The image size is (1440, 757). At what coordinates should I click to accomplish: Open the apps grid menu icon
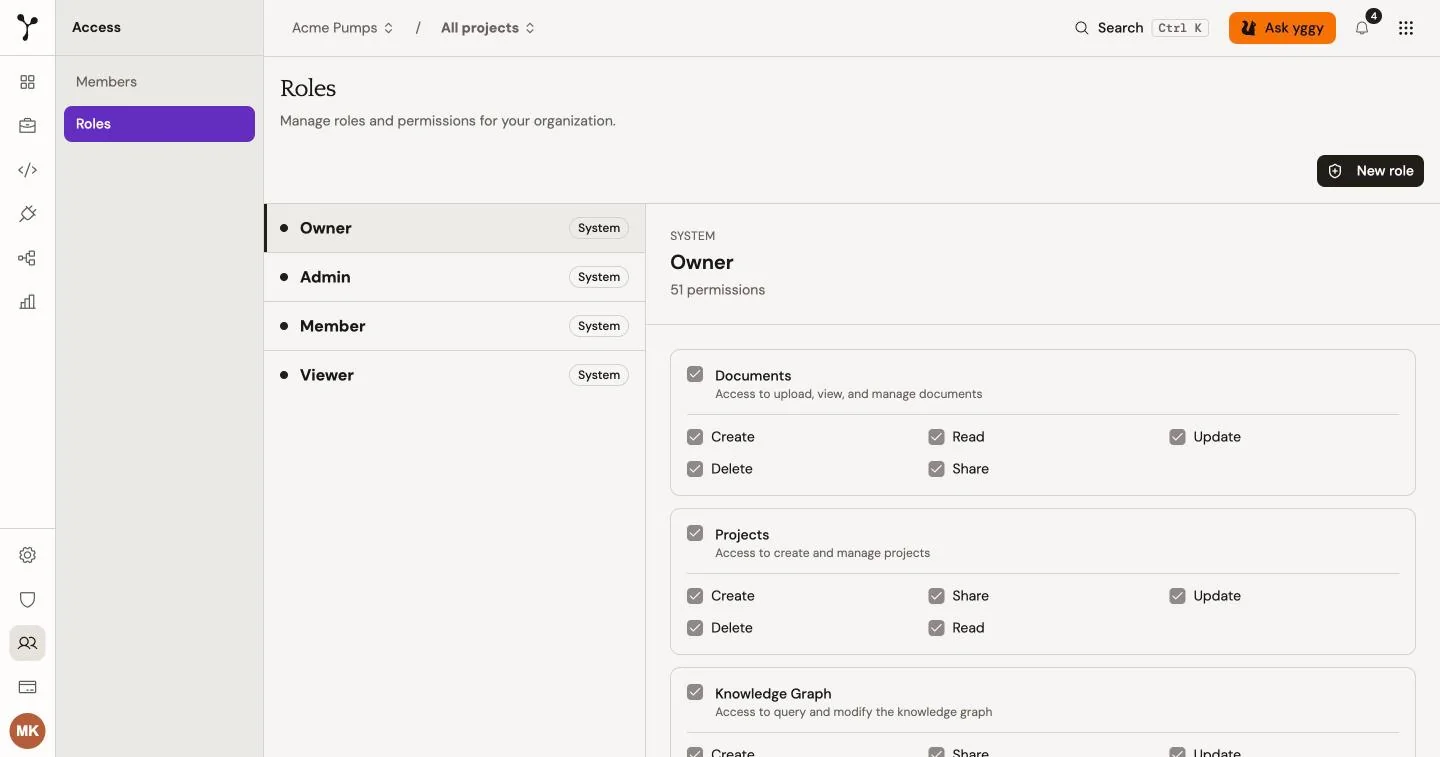[x=1406, y=28]
